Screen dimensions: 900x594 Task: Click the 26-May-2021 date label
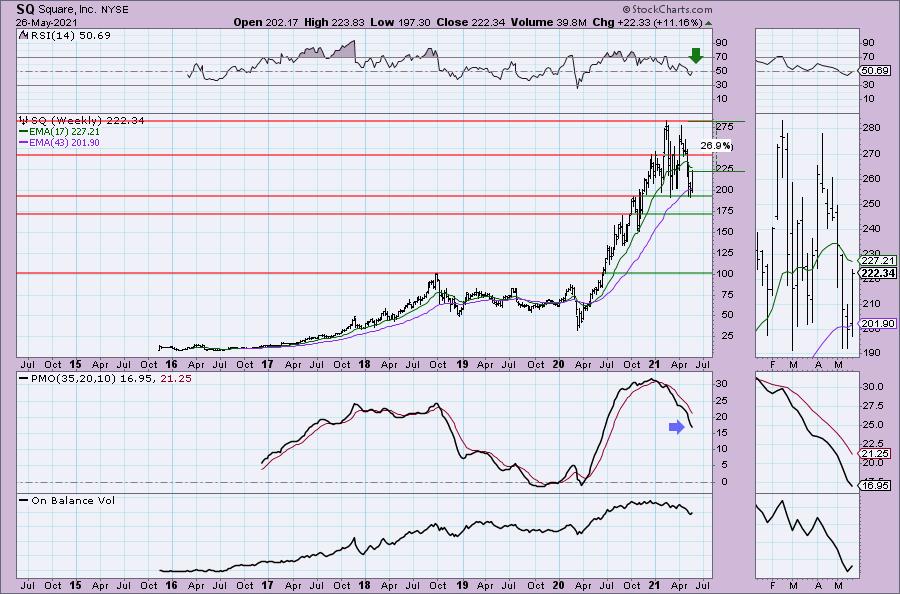(x=45, y=22)
